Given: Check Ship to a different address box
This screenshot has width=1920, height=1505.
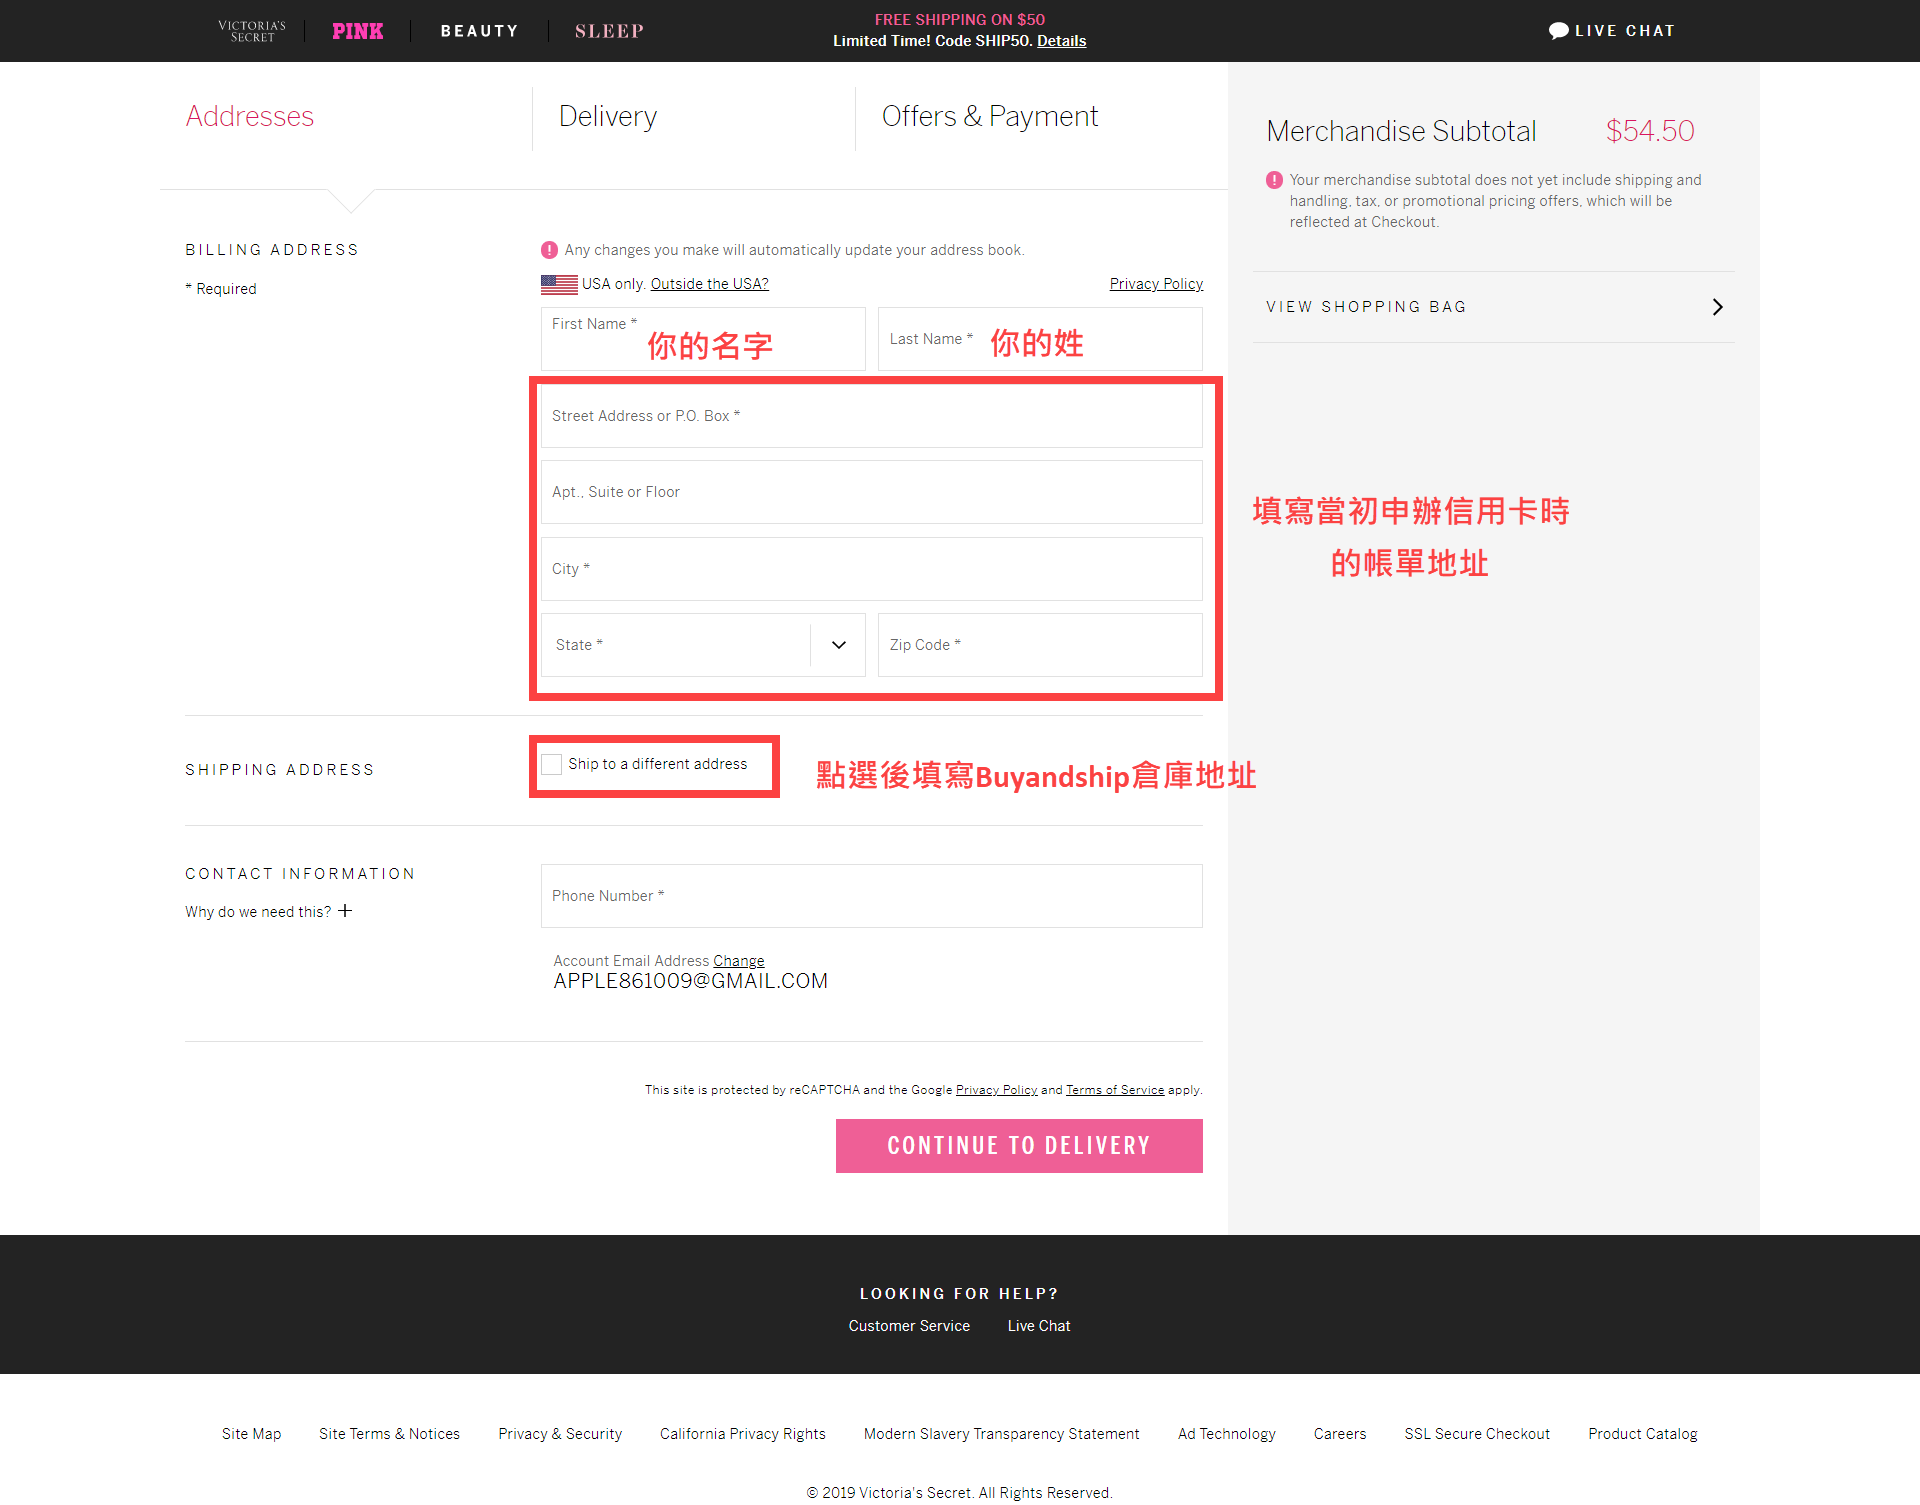Looking at the screenshot, I should tap(552, 764).
